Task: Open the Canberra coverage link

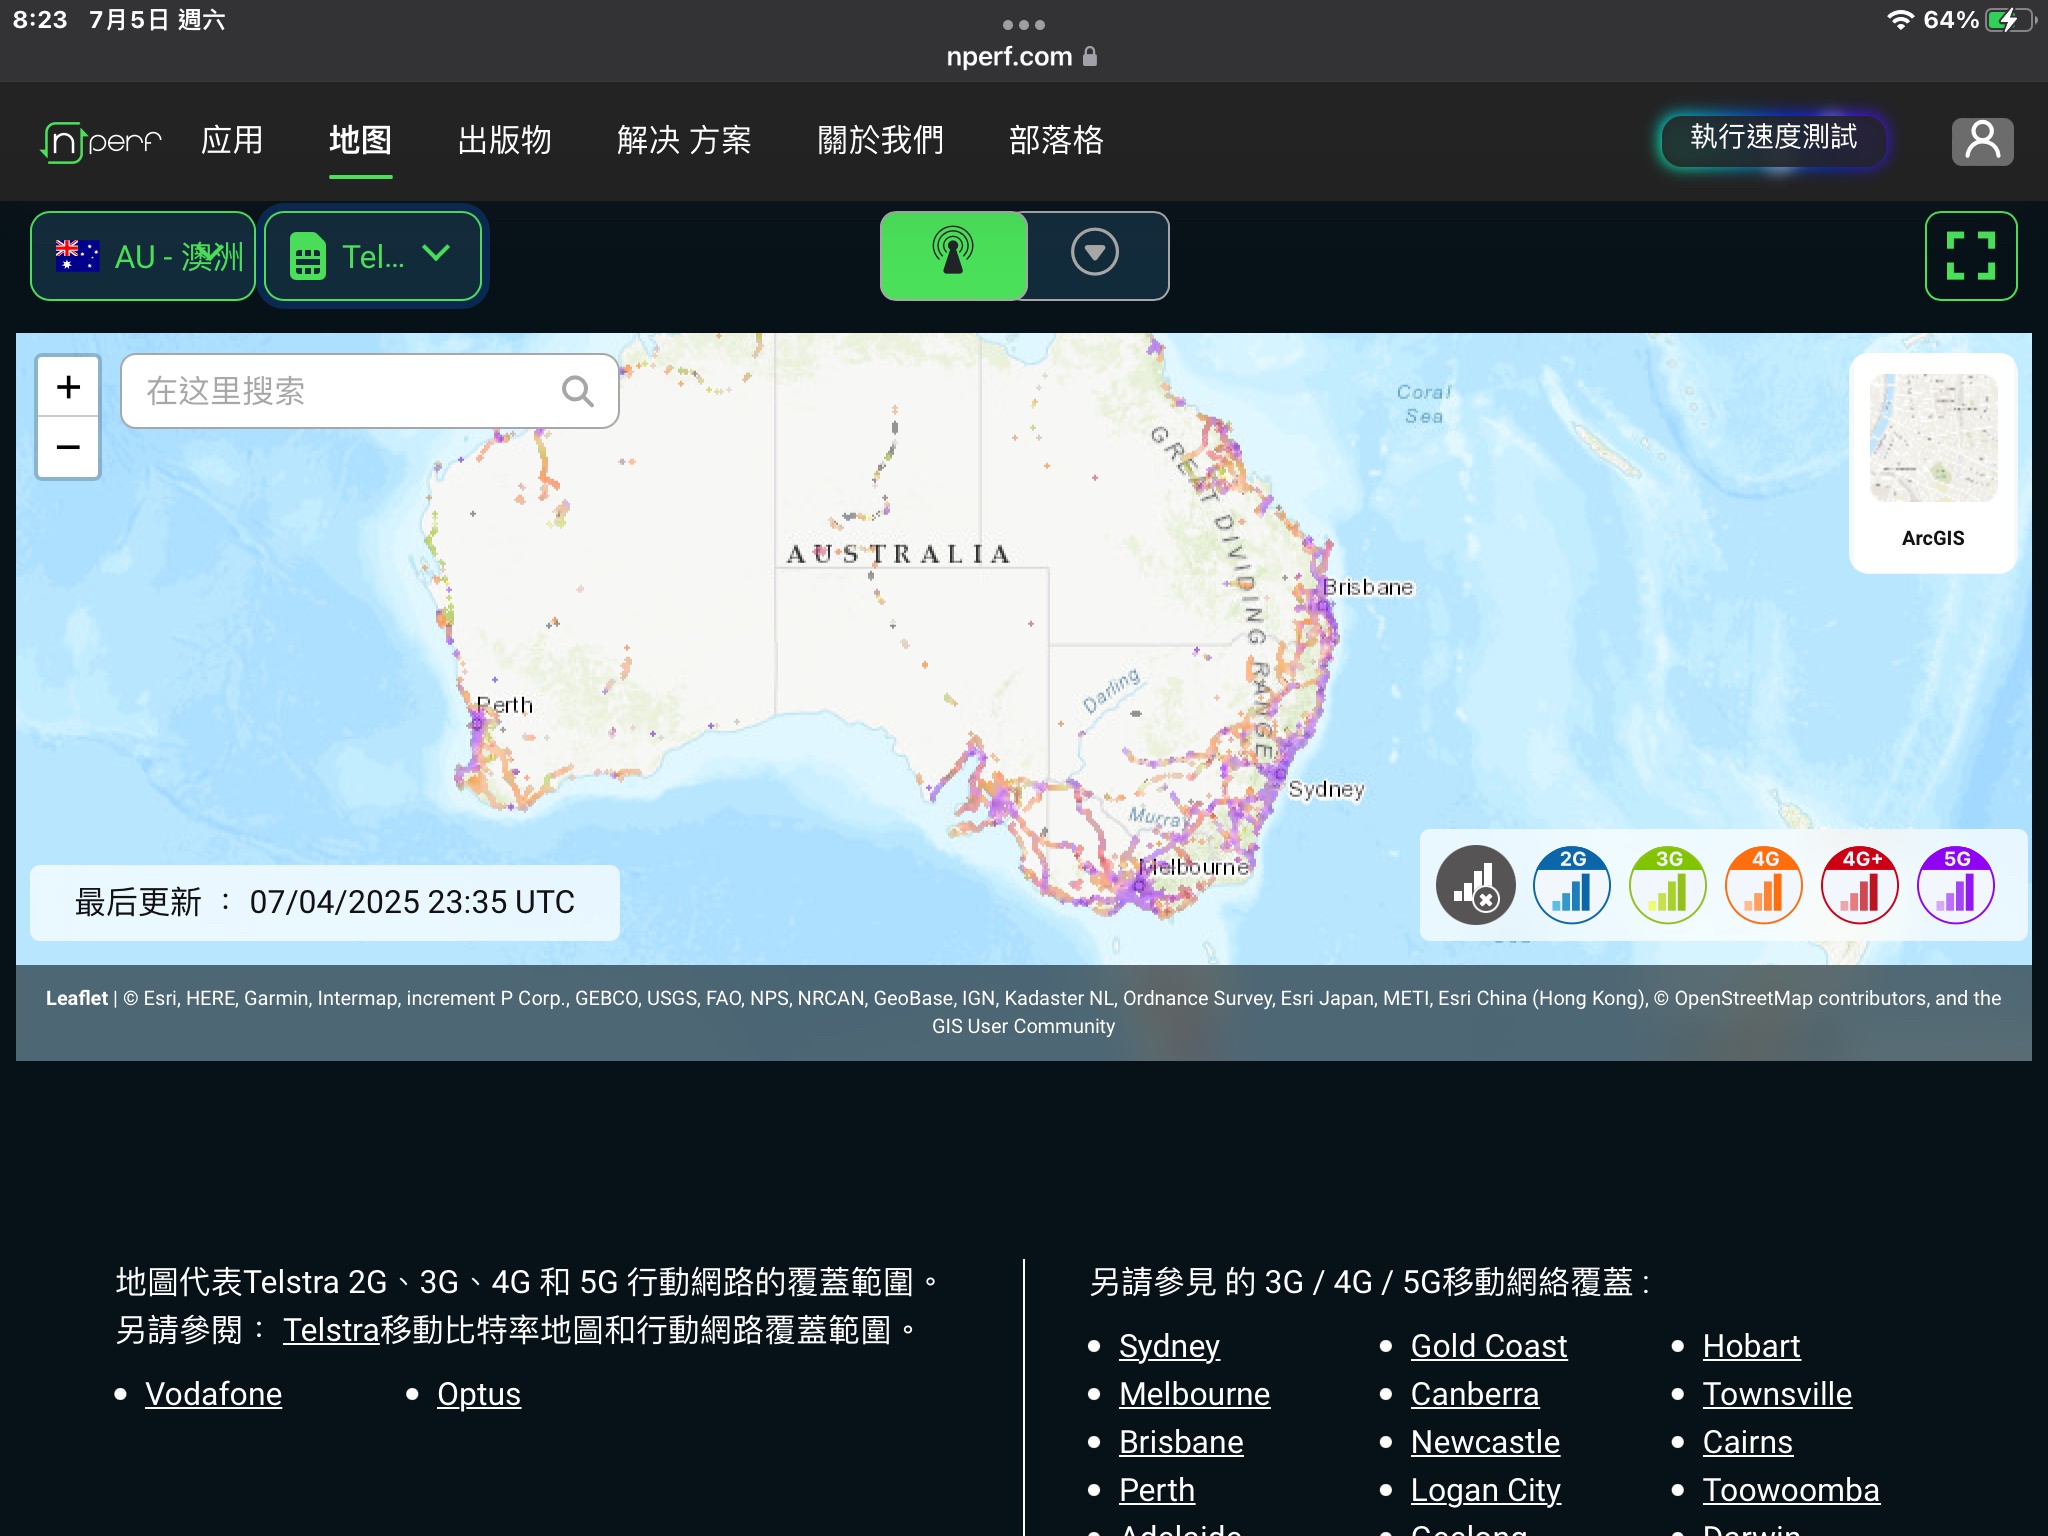Action: coord(1475,1394)
